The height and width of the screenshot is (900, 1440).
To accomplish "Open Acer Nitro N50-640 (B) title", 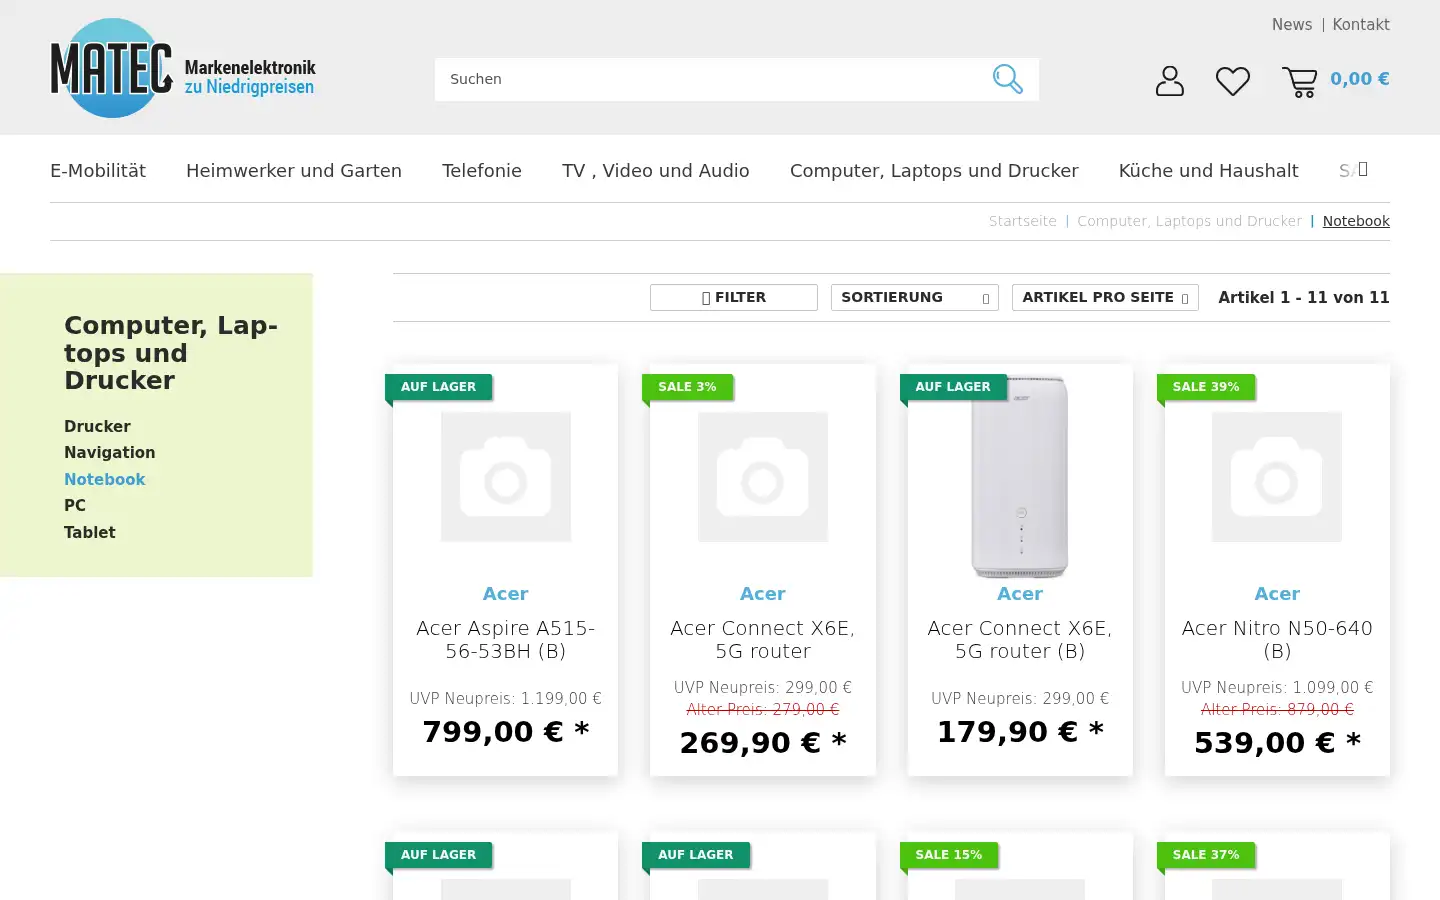I will click(1277, 640).
